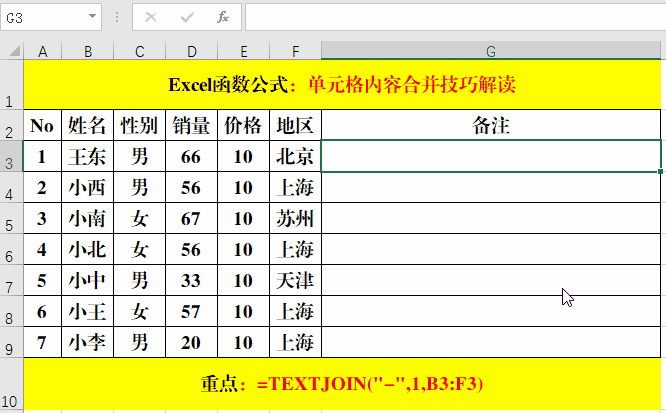666x413 pixels.
Task: Select column C header
Action: tap(139, 51)
